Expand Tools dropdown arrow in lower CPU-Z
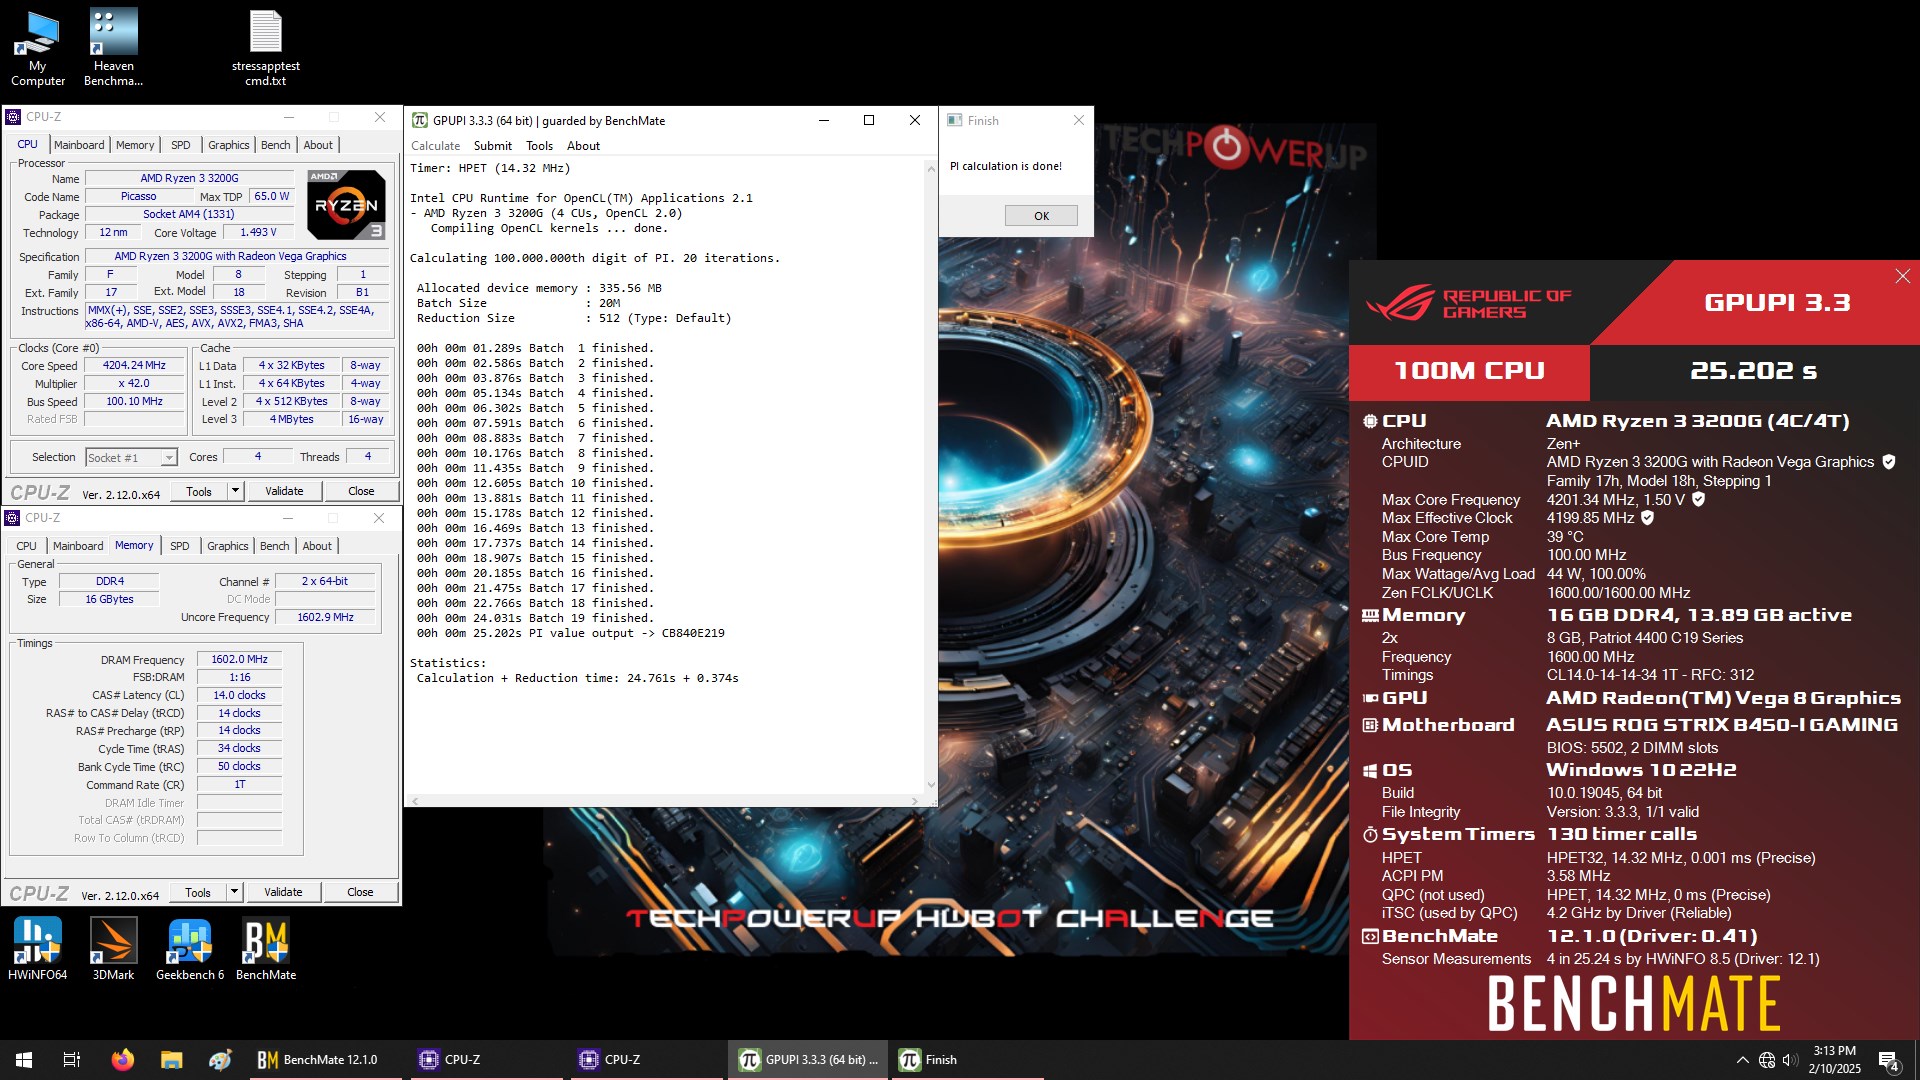Viewport: 1920px width, 1080px height. (x=234, y=892)
